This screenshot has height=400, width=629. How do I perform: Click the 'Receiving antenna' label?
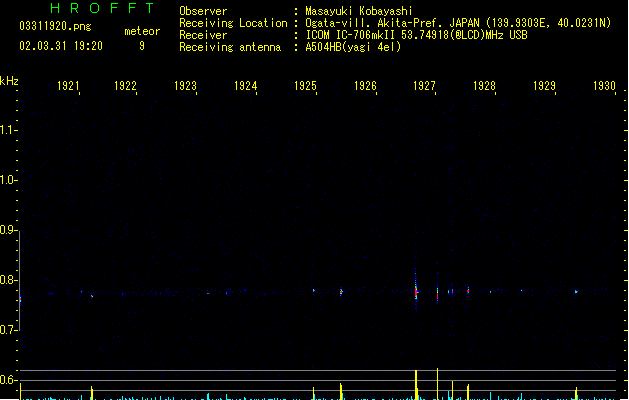coord(230,47)
